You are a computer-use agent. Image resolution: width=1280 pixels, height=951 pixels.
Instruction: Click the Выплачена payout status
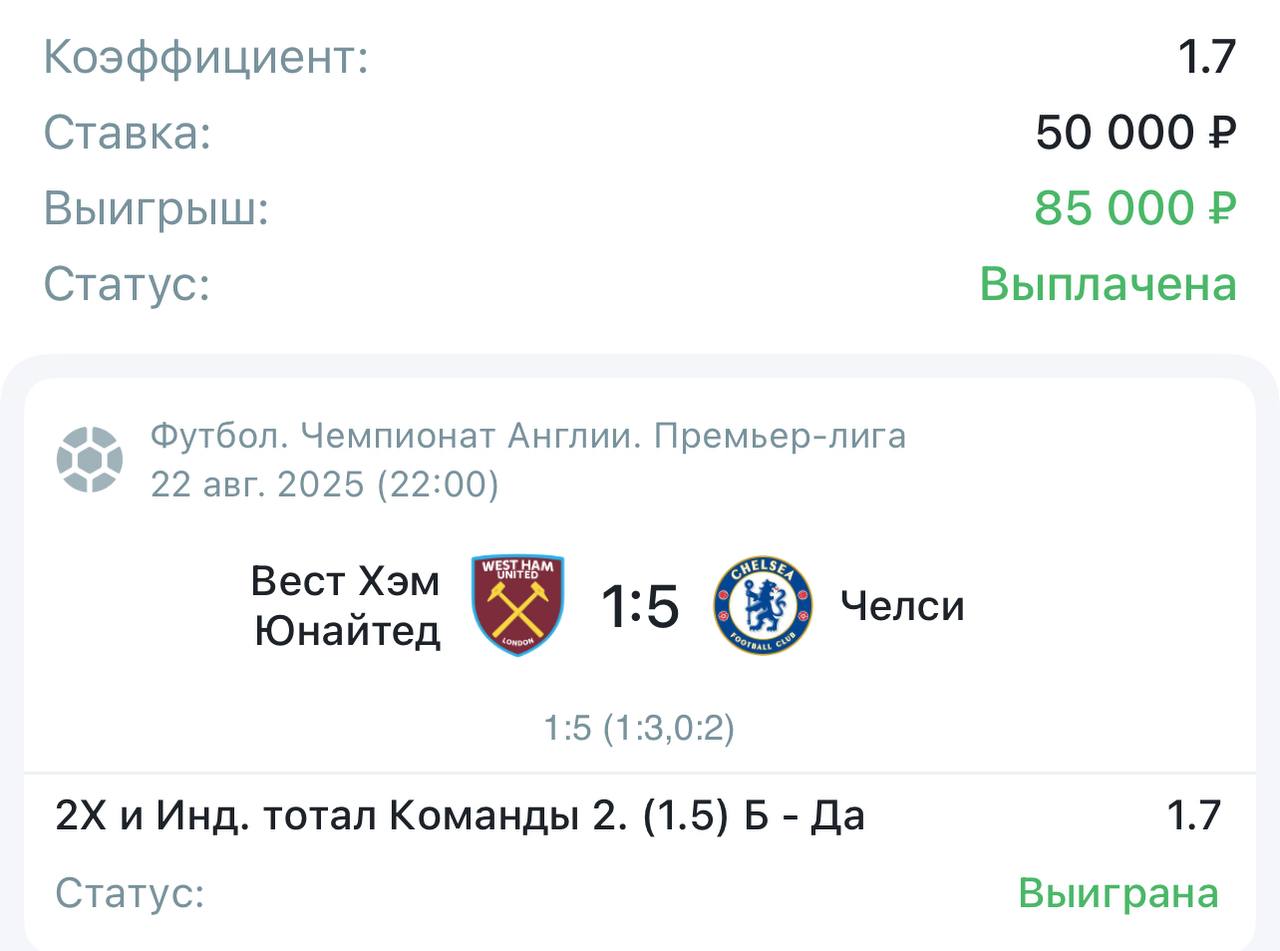1108,284
